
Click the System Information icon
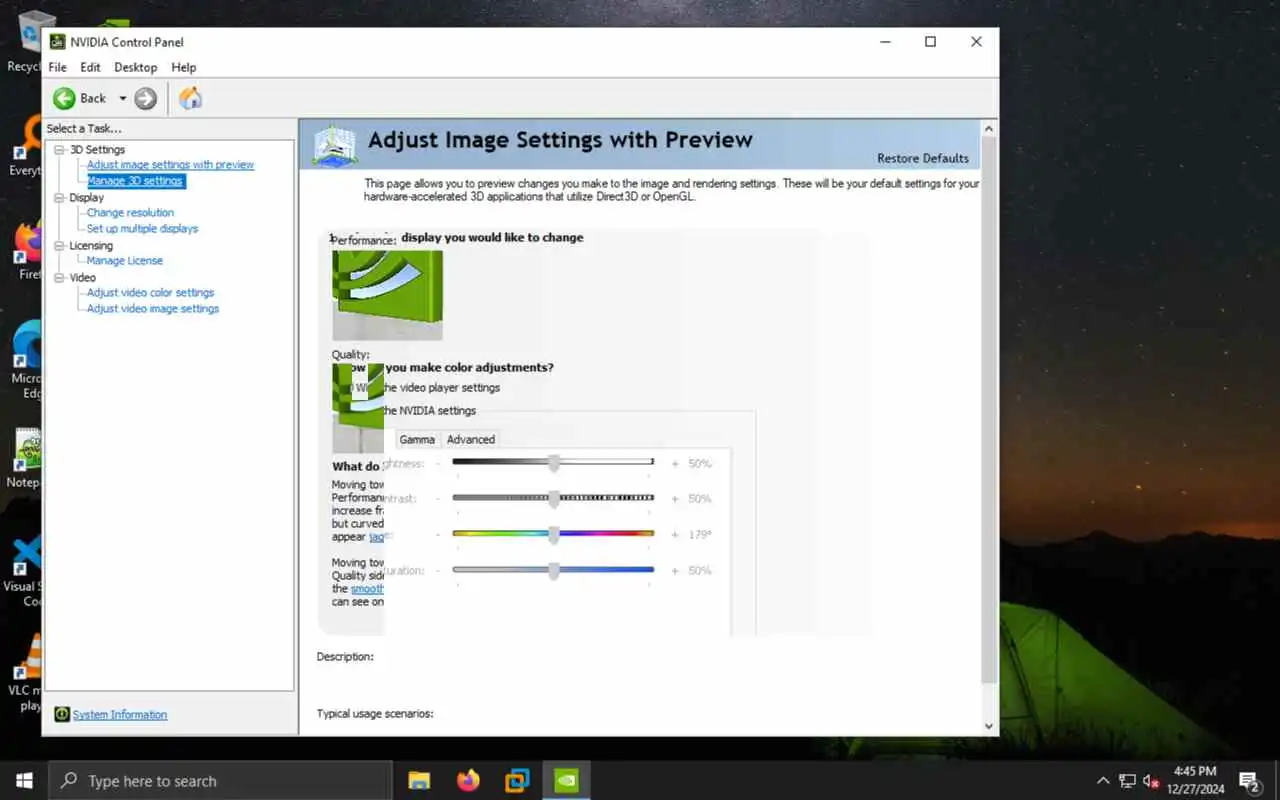coord(62,714)
